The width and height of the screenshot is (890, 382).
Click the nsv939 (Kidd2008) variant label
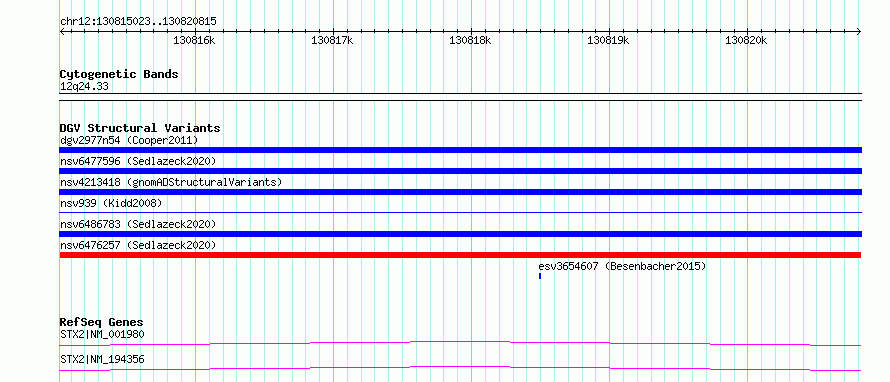(x=111, y=203)
